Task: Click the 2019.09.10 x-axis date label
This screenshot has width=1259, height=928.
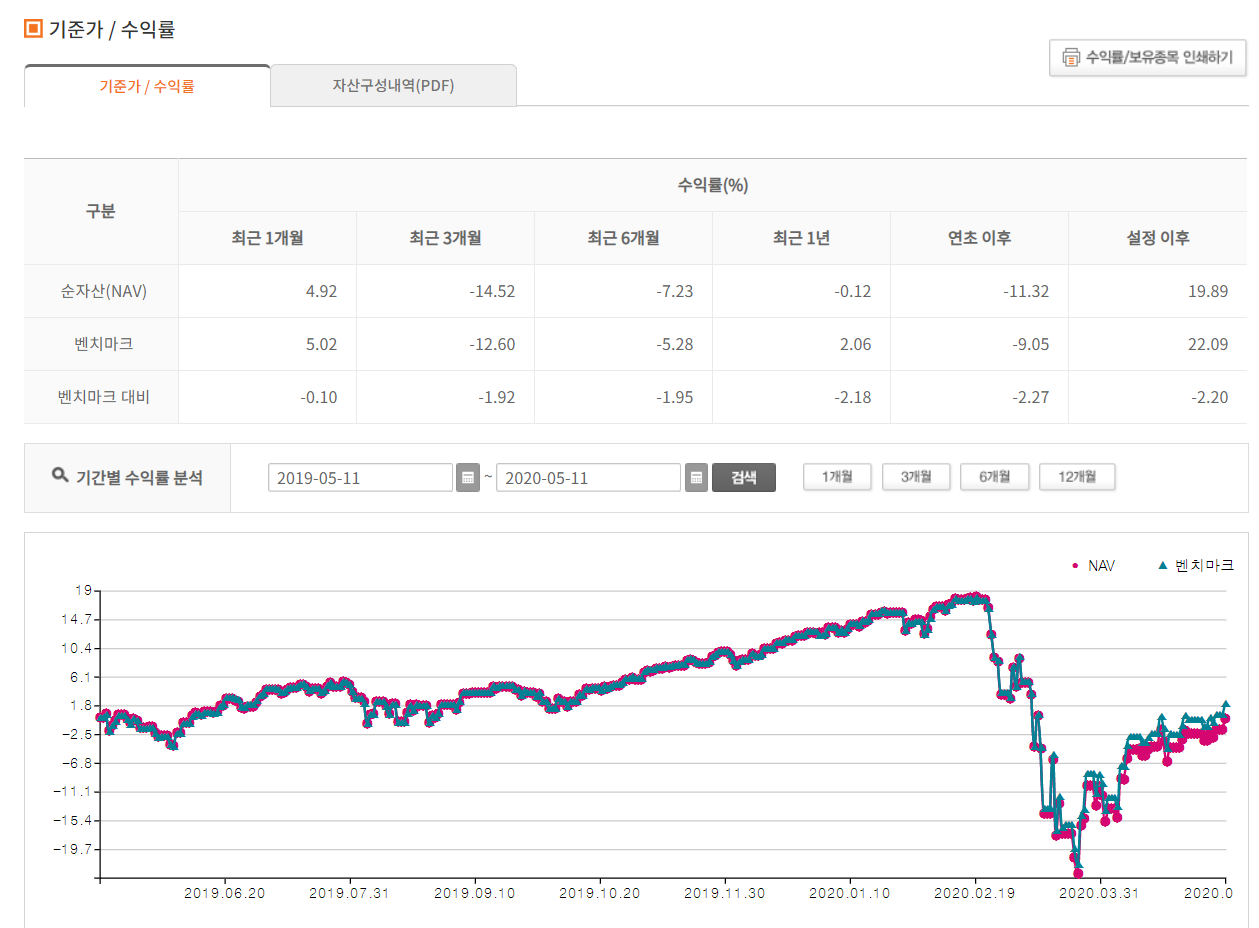Action: [475, 894]
